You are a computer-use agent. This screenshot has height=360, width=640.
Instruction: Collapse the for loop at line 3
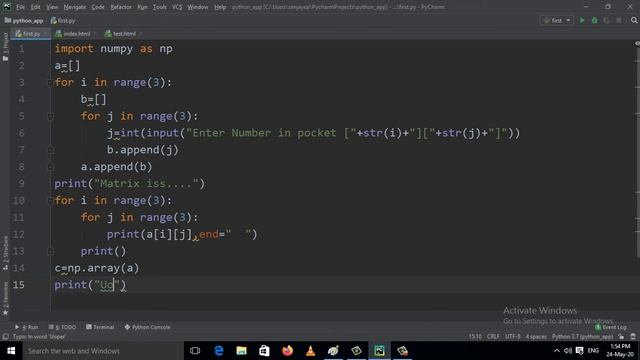click(x=50, y=83)
